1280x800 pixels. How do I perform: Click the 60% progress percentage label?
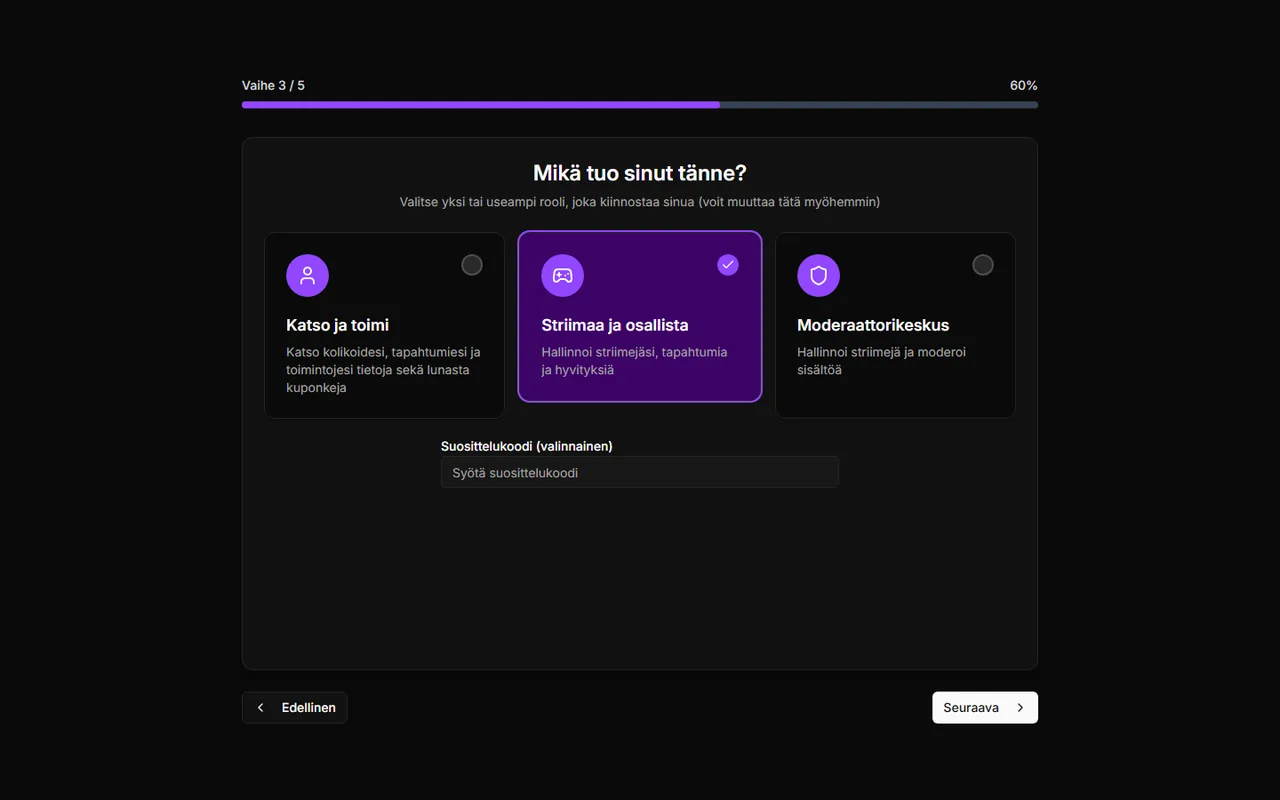(1024, 86)
